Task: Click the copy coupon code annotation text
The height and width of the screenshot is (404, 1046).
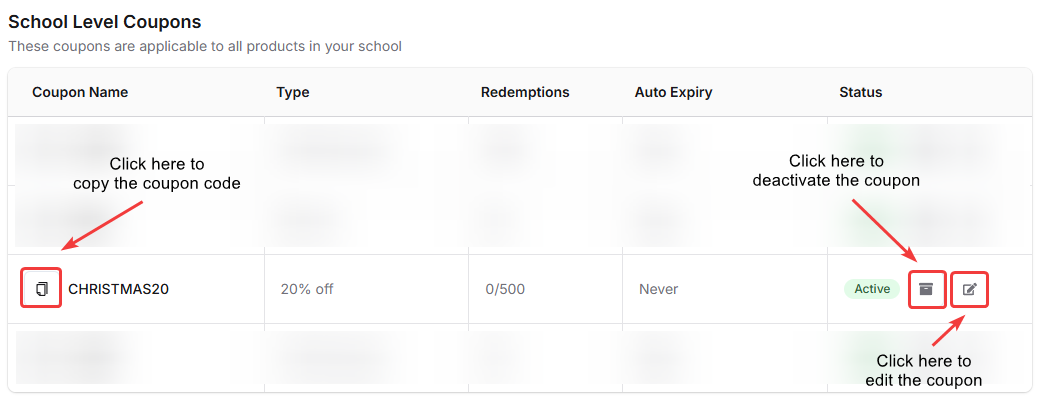Action: pos(157,173)
